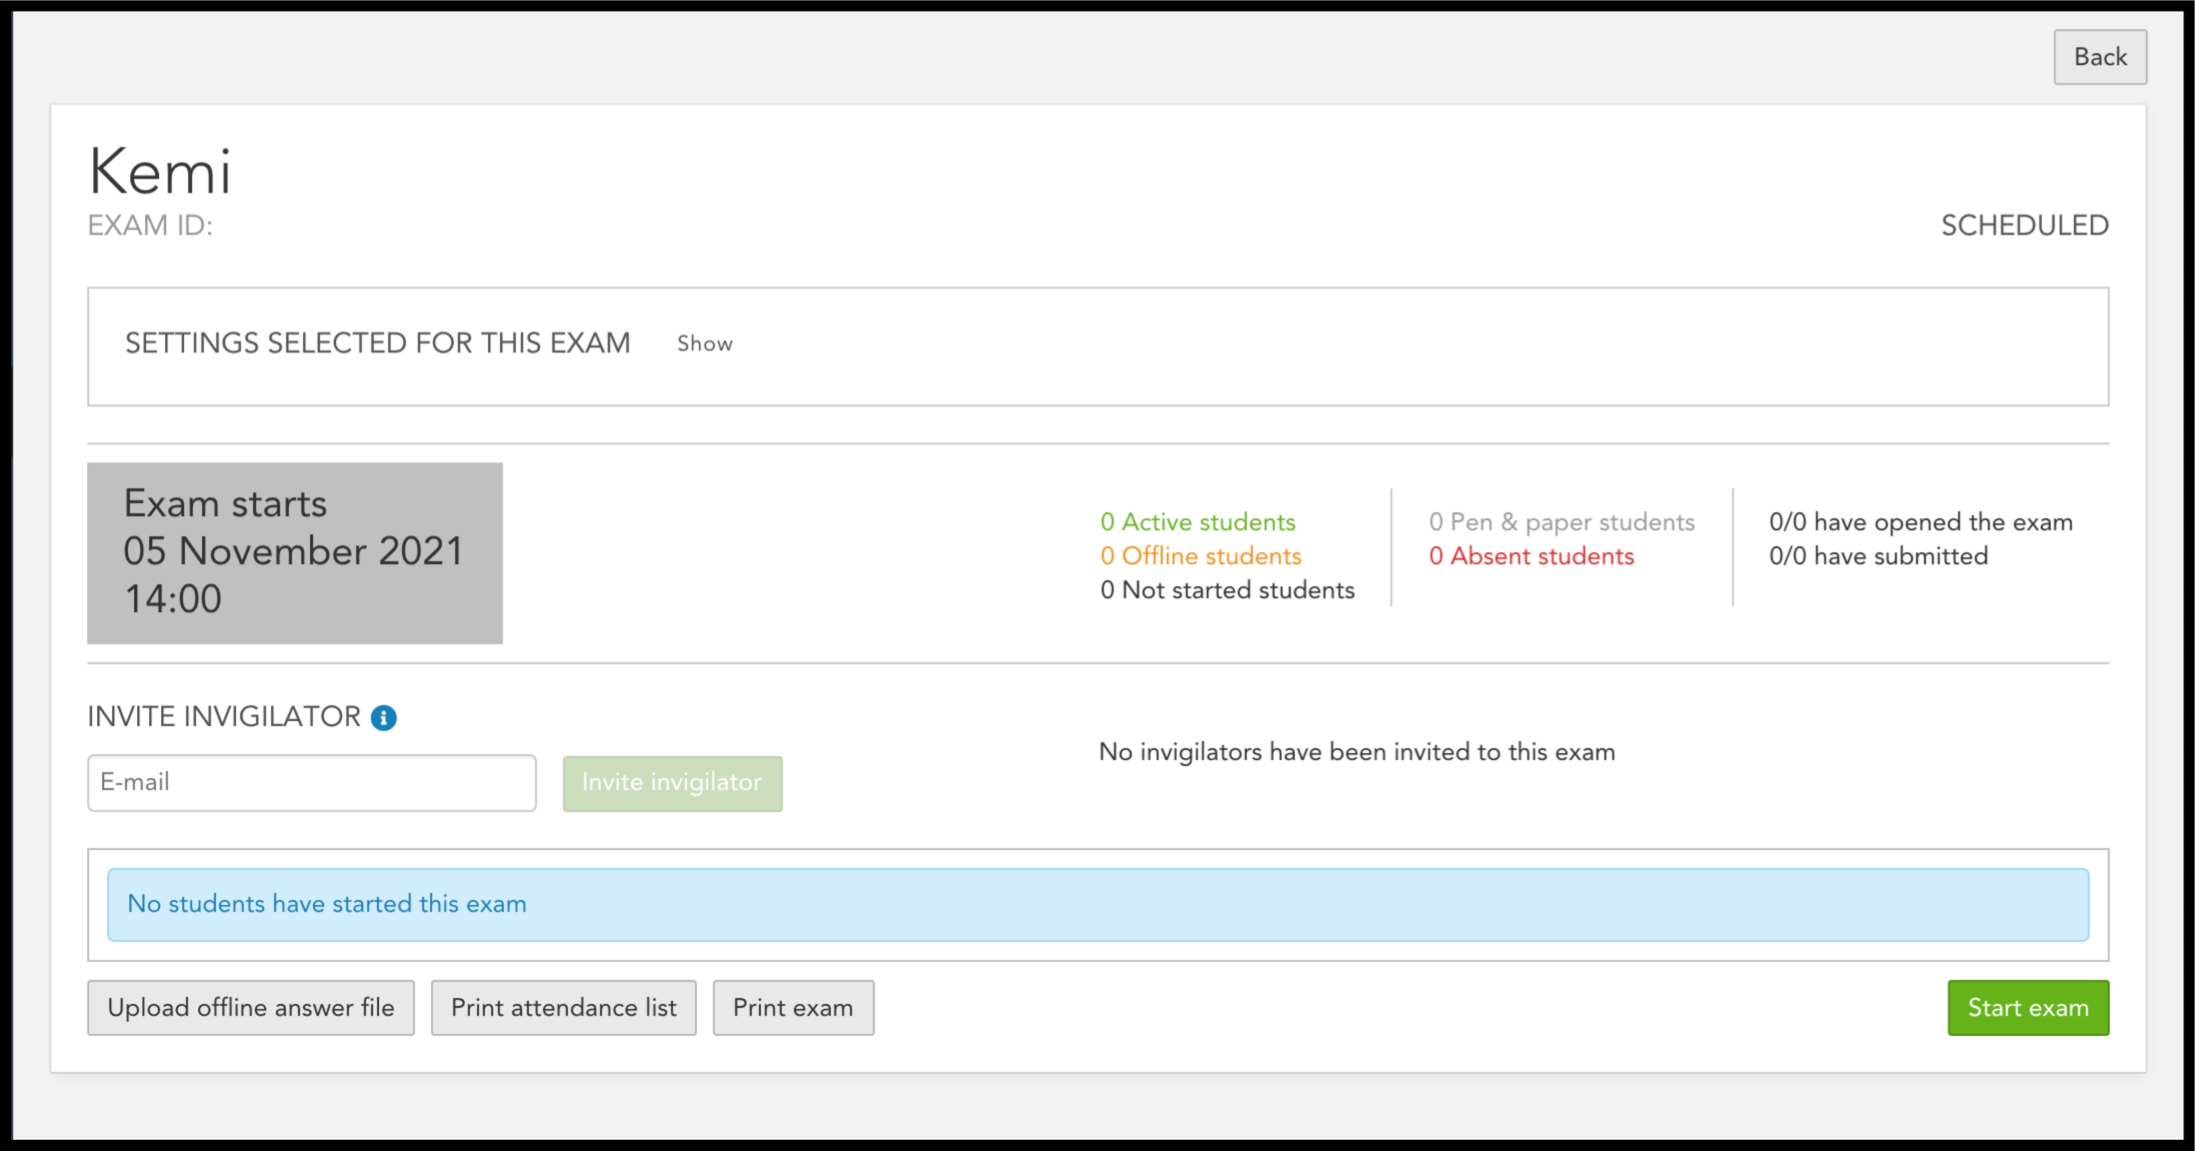Click the Back button
The width and height of the screenshot is (2195, 1151).
tap(2099, 57)
